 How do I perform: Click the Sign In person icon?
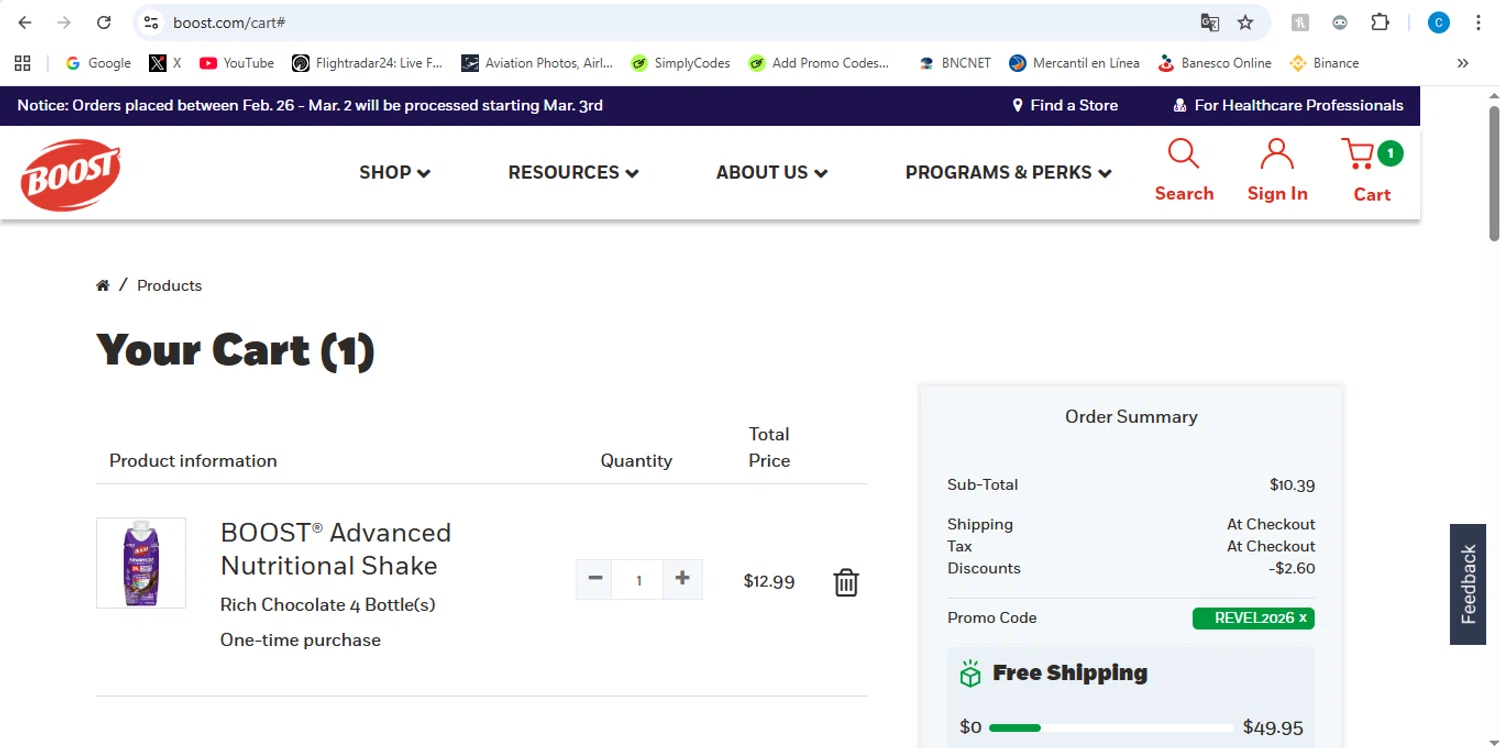tap(1277, 154)
